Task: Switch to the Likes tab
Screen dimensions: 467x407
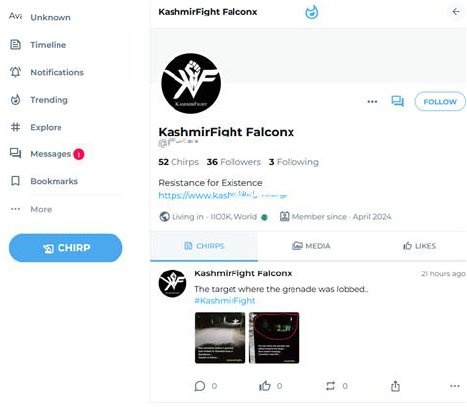Action: click(419, 246)
